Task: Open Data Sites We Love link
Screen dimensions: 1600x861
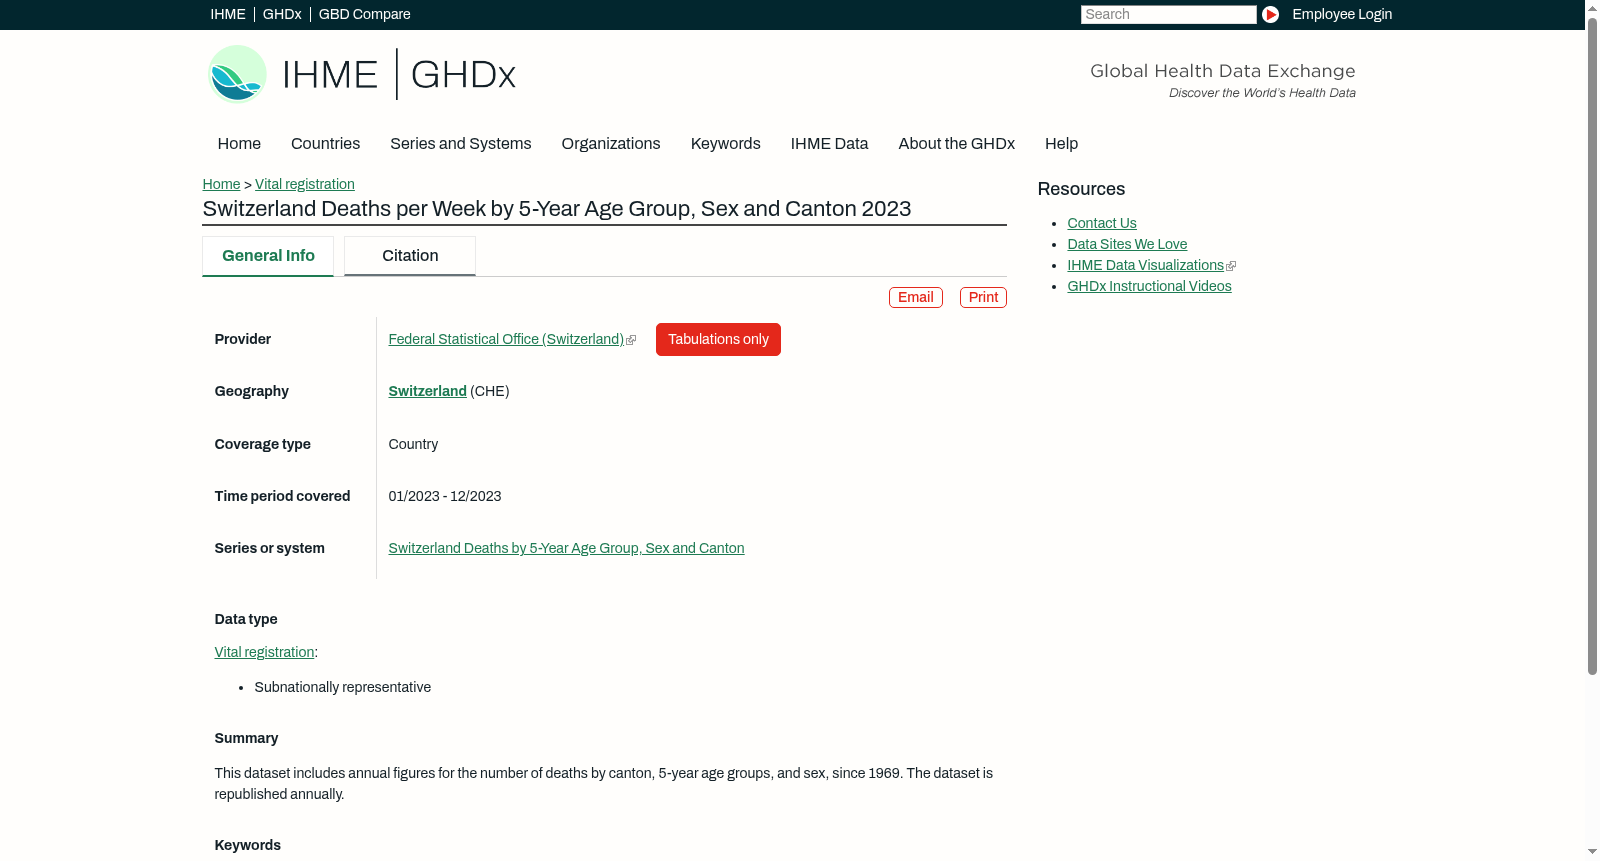Action: (x=1127, y=245)
